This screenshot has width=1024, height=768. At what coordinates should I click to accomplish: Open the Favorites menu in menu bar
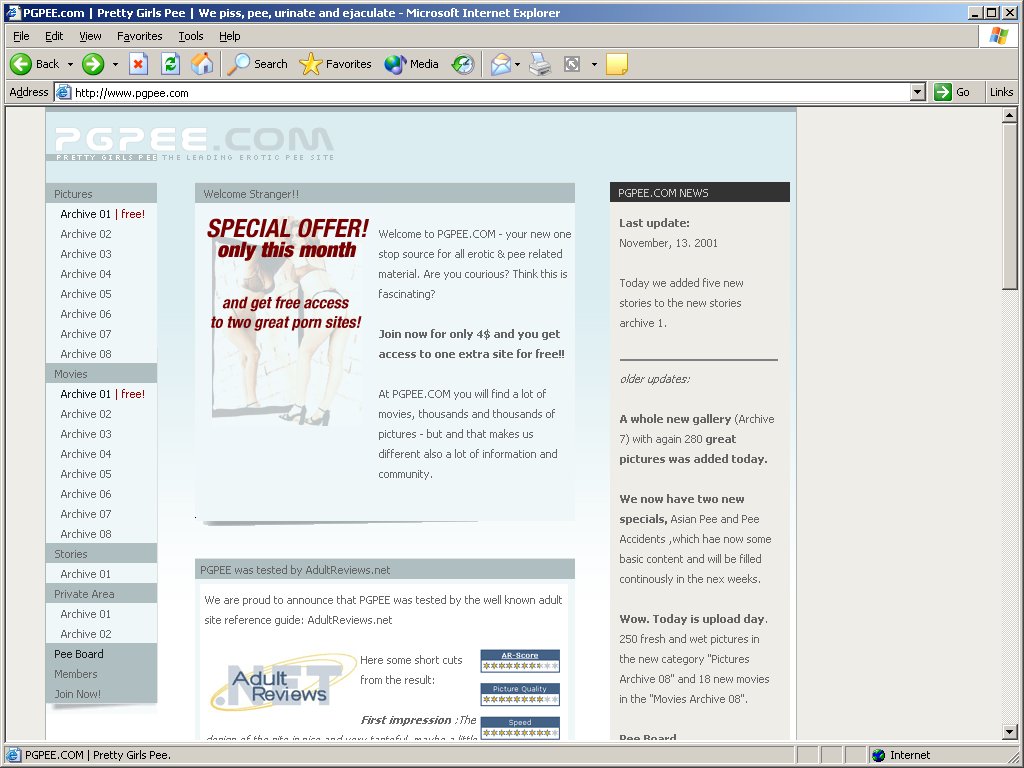point(139,36)
